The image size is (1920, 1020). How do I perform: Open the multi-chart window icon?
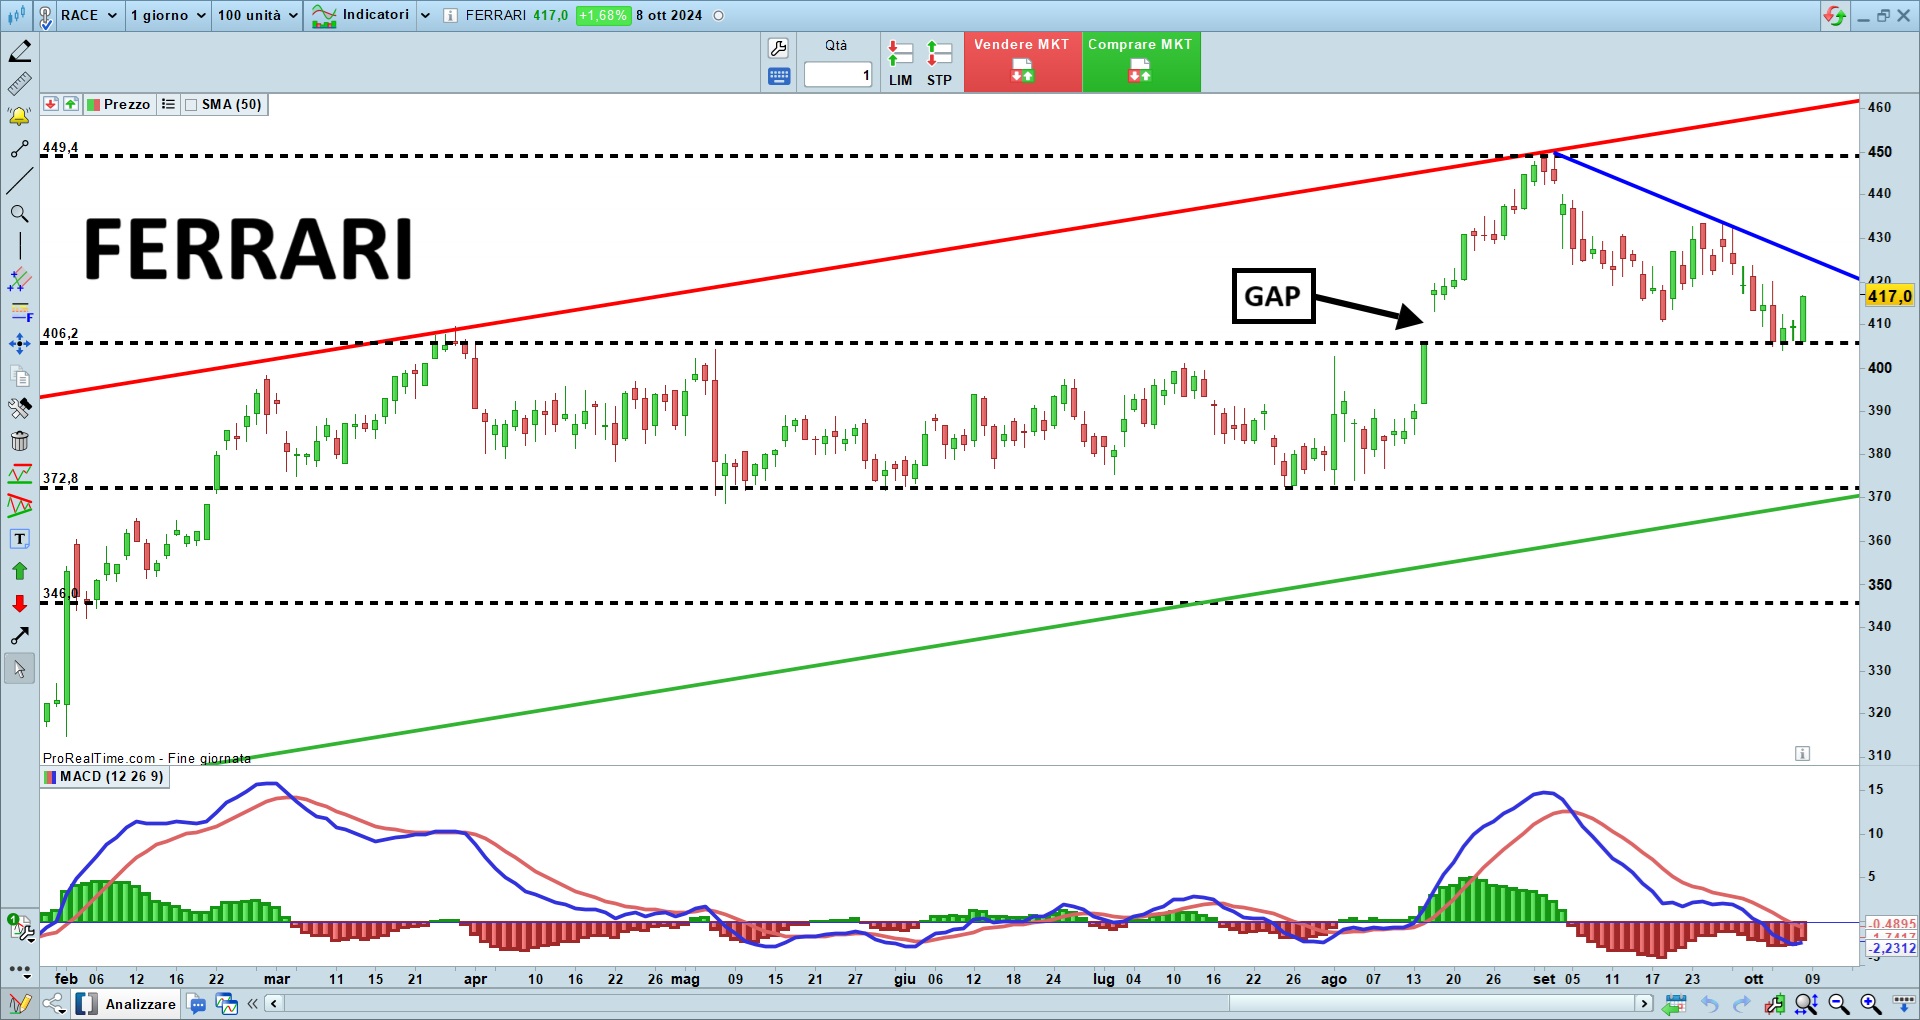tap(227, 1003)
